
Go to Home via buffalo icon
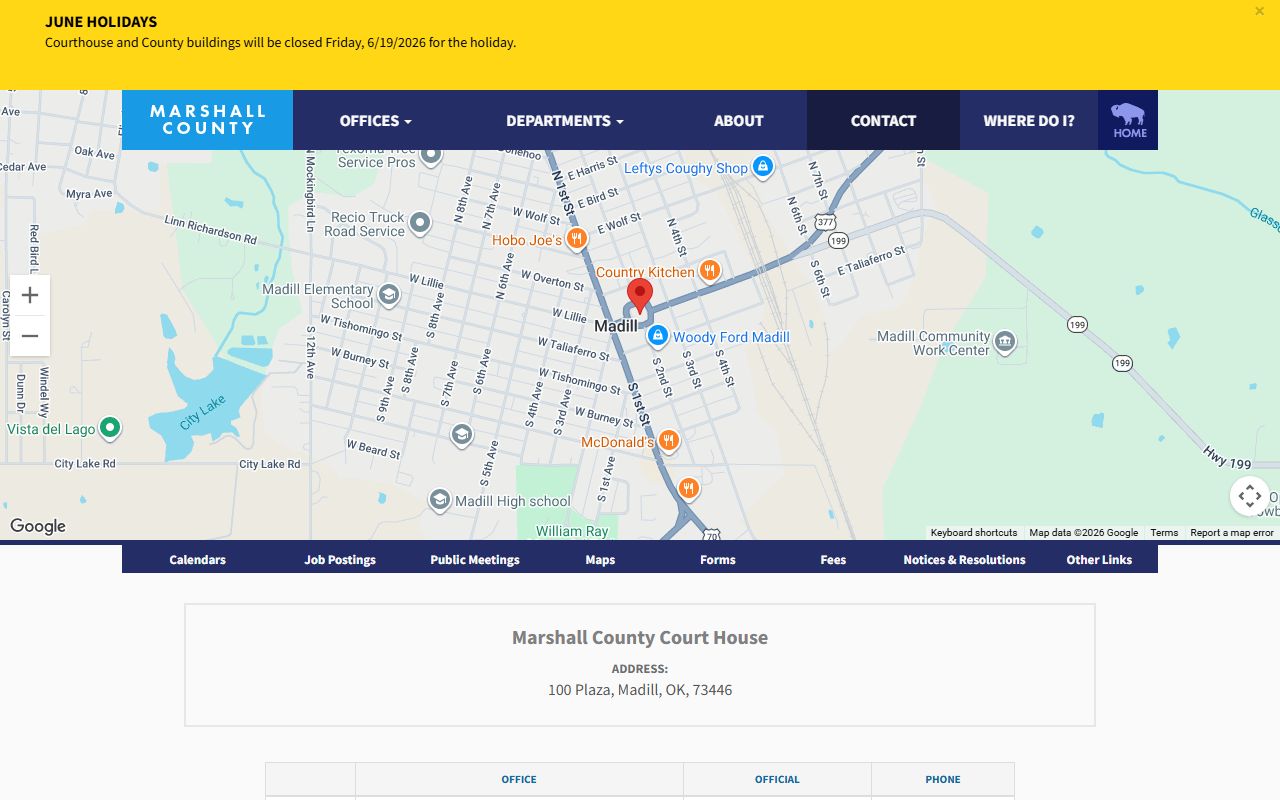(1128, 121)
